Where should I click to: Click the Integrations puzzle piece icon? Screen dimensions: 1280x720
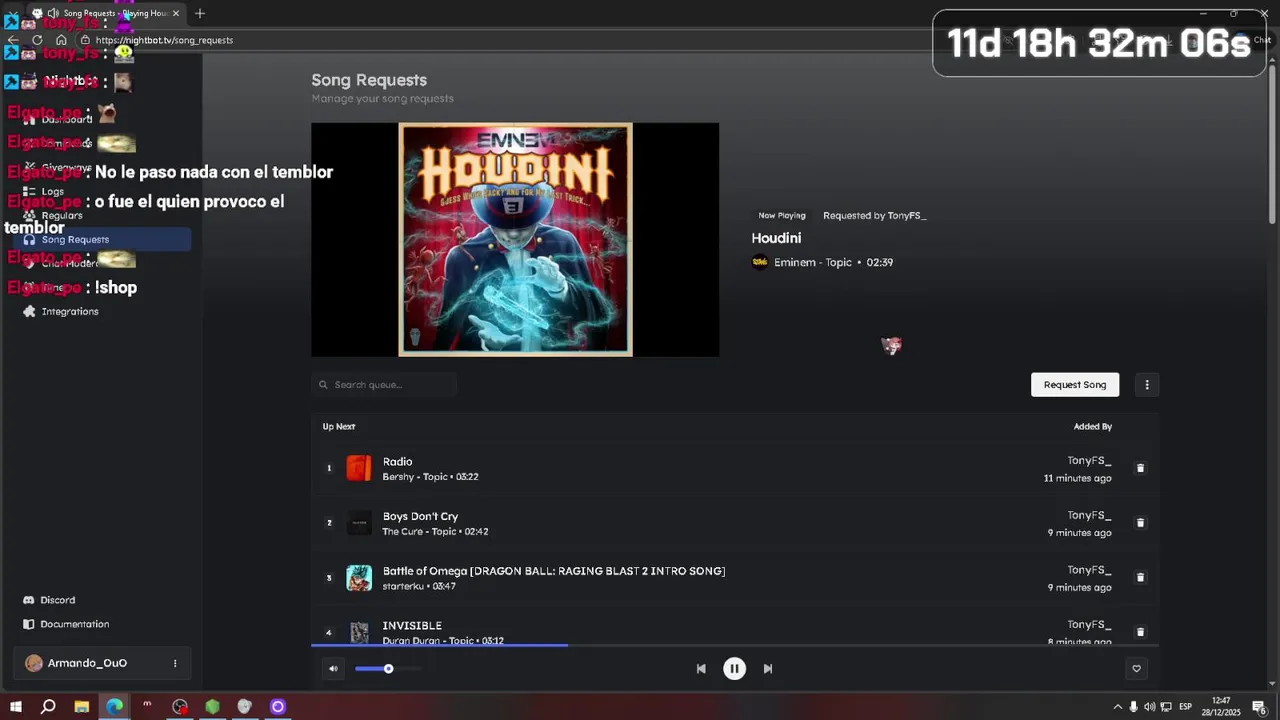pos(29,311)
